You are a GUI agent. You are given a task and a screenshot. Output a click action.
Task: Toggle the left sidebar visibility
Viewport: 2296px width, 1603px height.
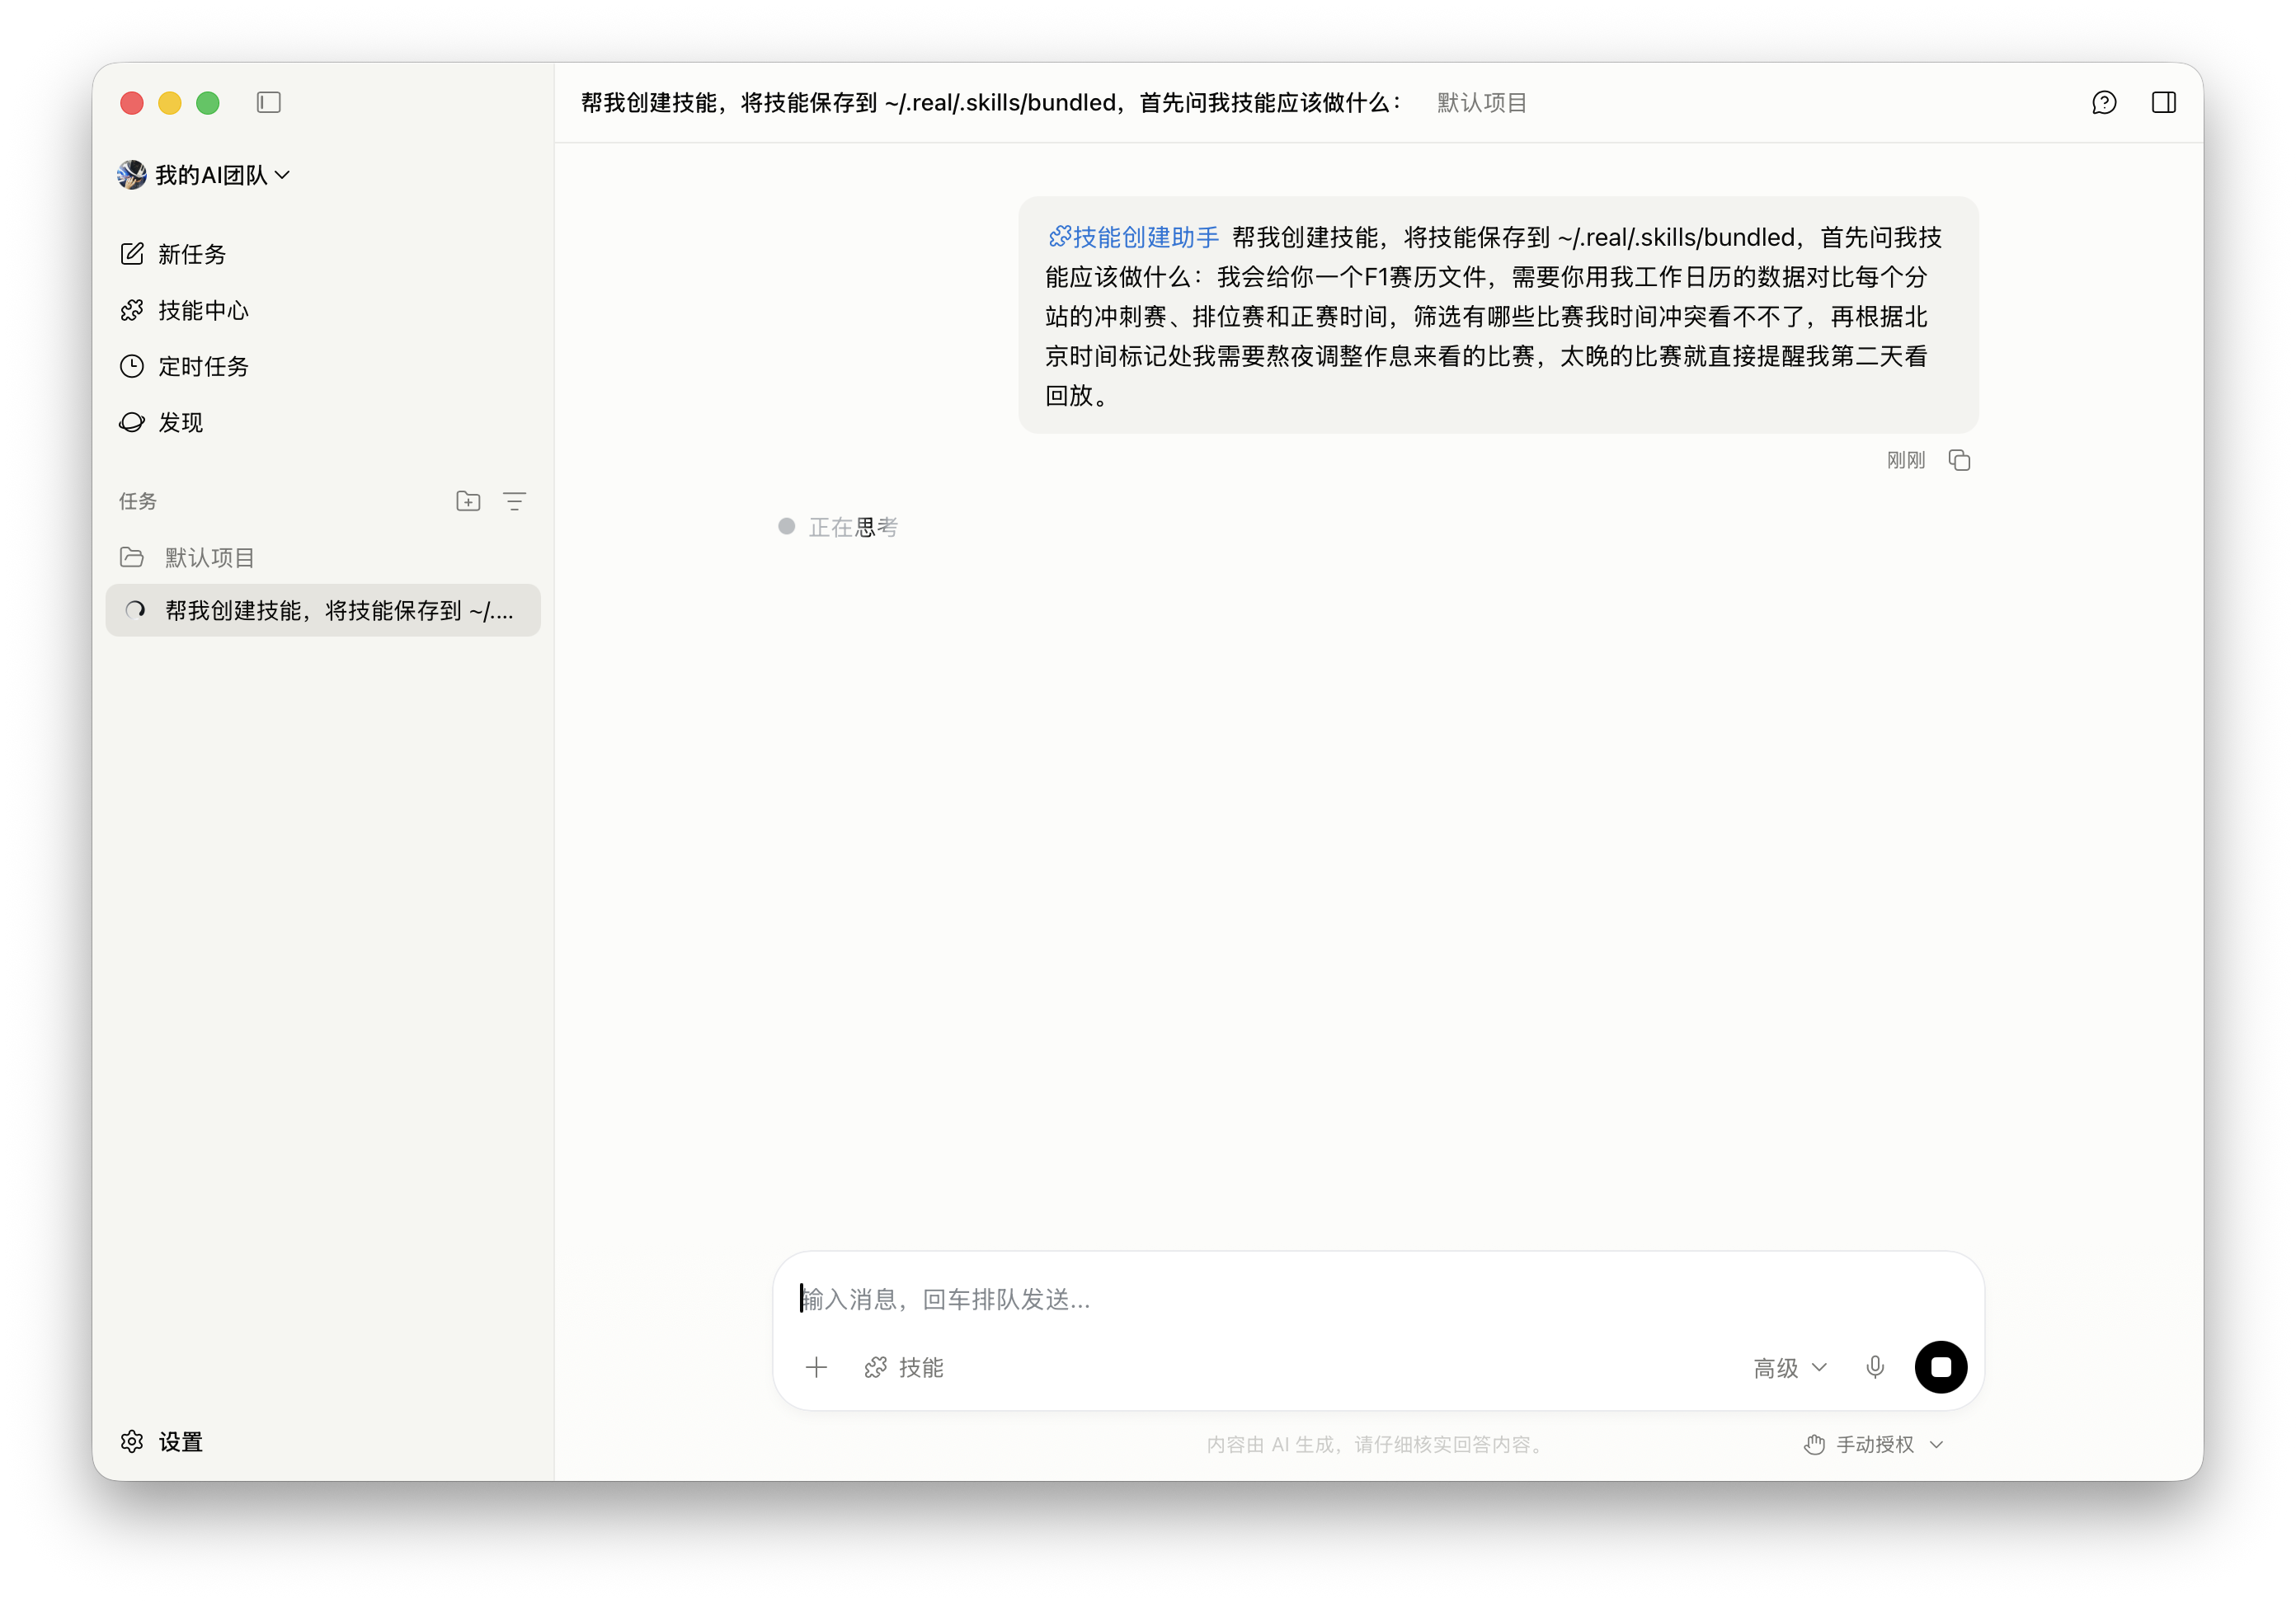pyautogui.click(x=268, y=102)
